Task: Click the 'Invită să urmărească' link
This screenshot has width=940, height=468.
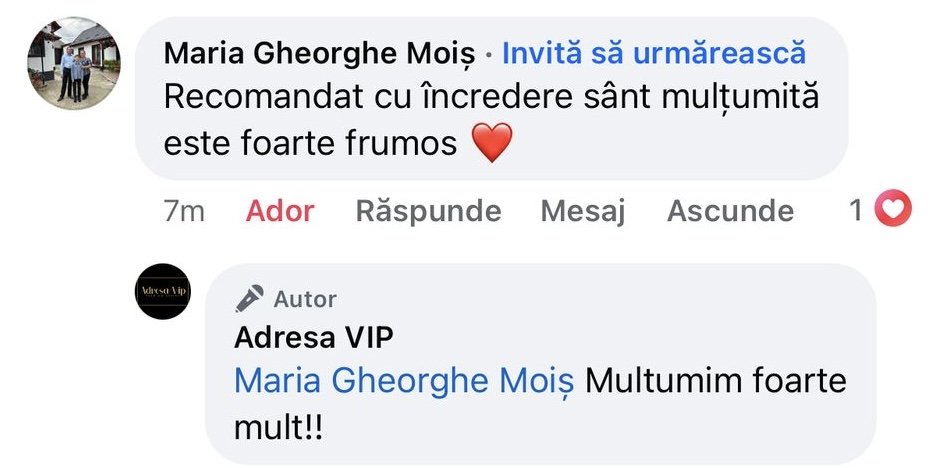Action: (x=653, y=53)
